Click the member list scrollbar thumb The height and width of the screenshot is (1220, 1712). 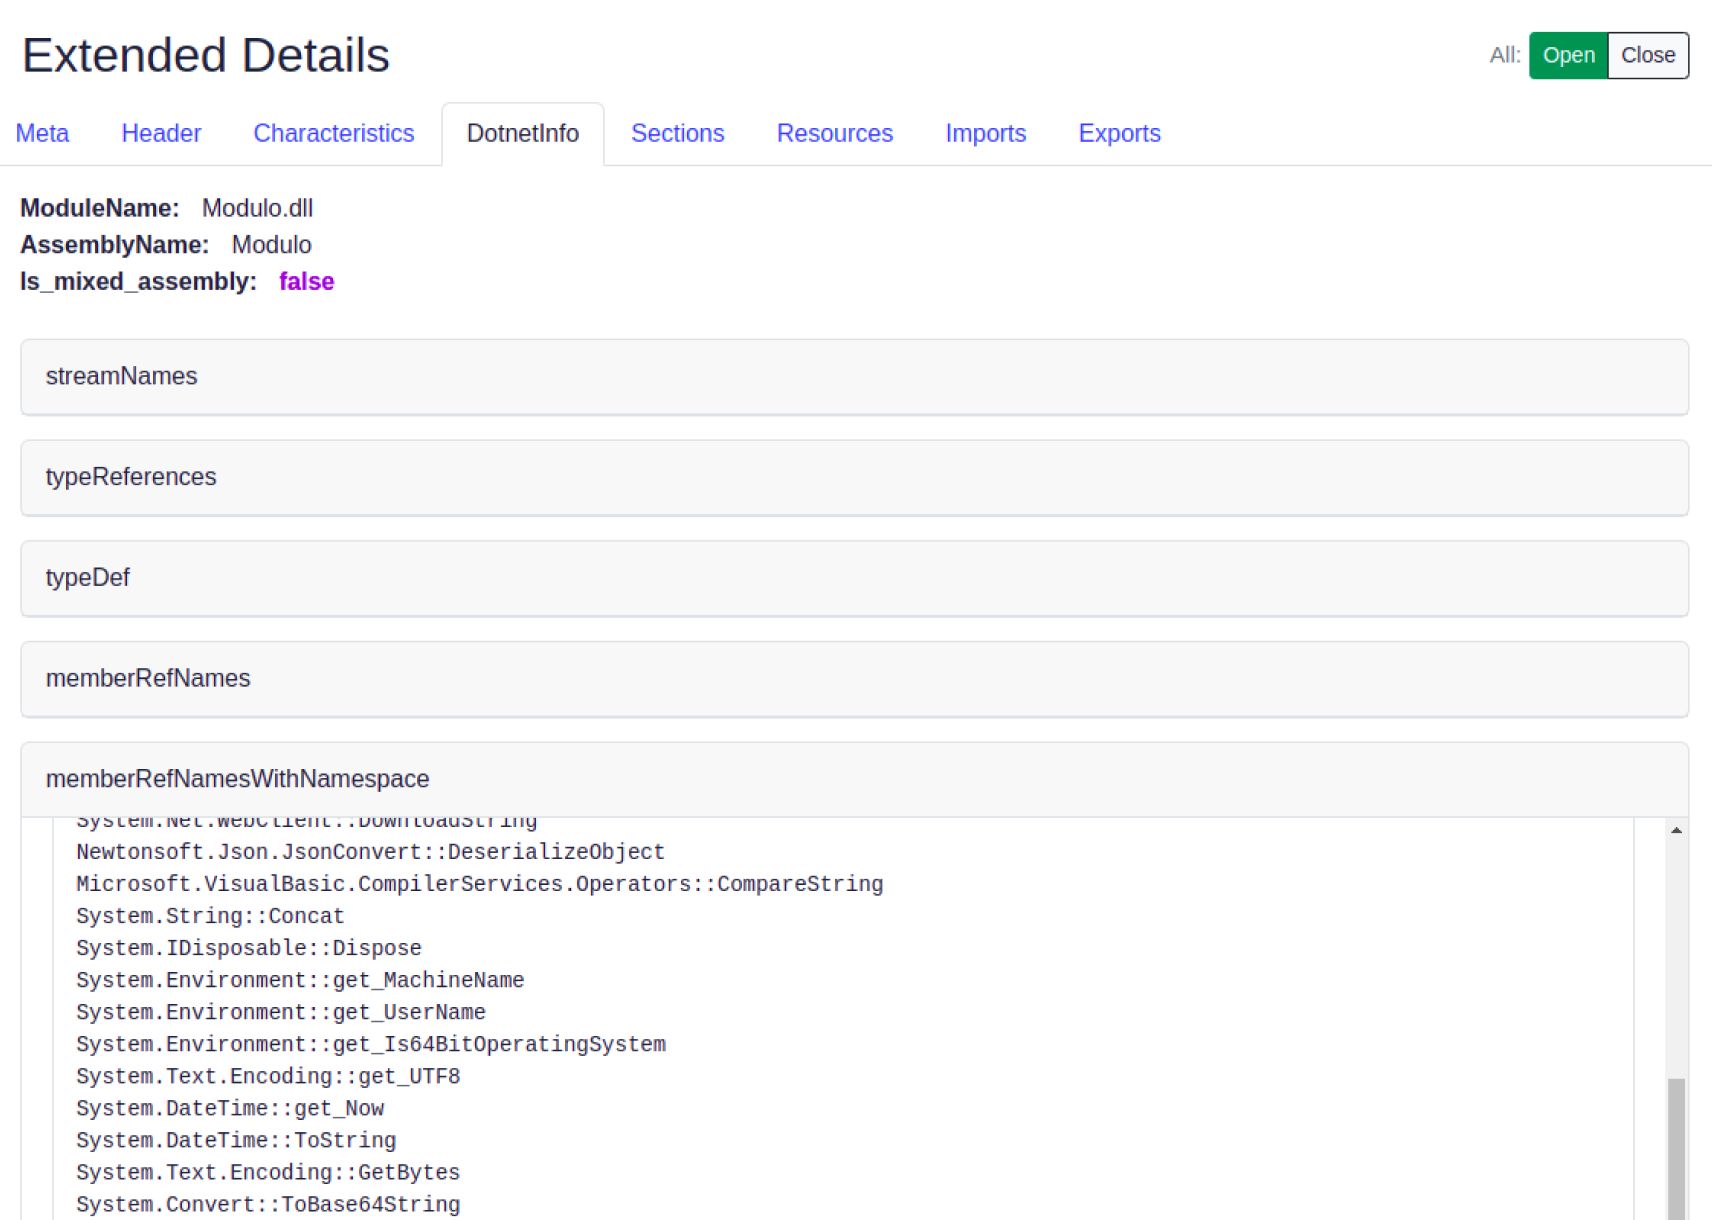[x=1676, y=1148]
